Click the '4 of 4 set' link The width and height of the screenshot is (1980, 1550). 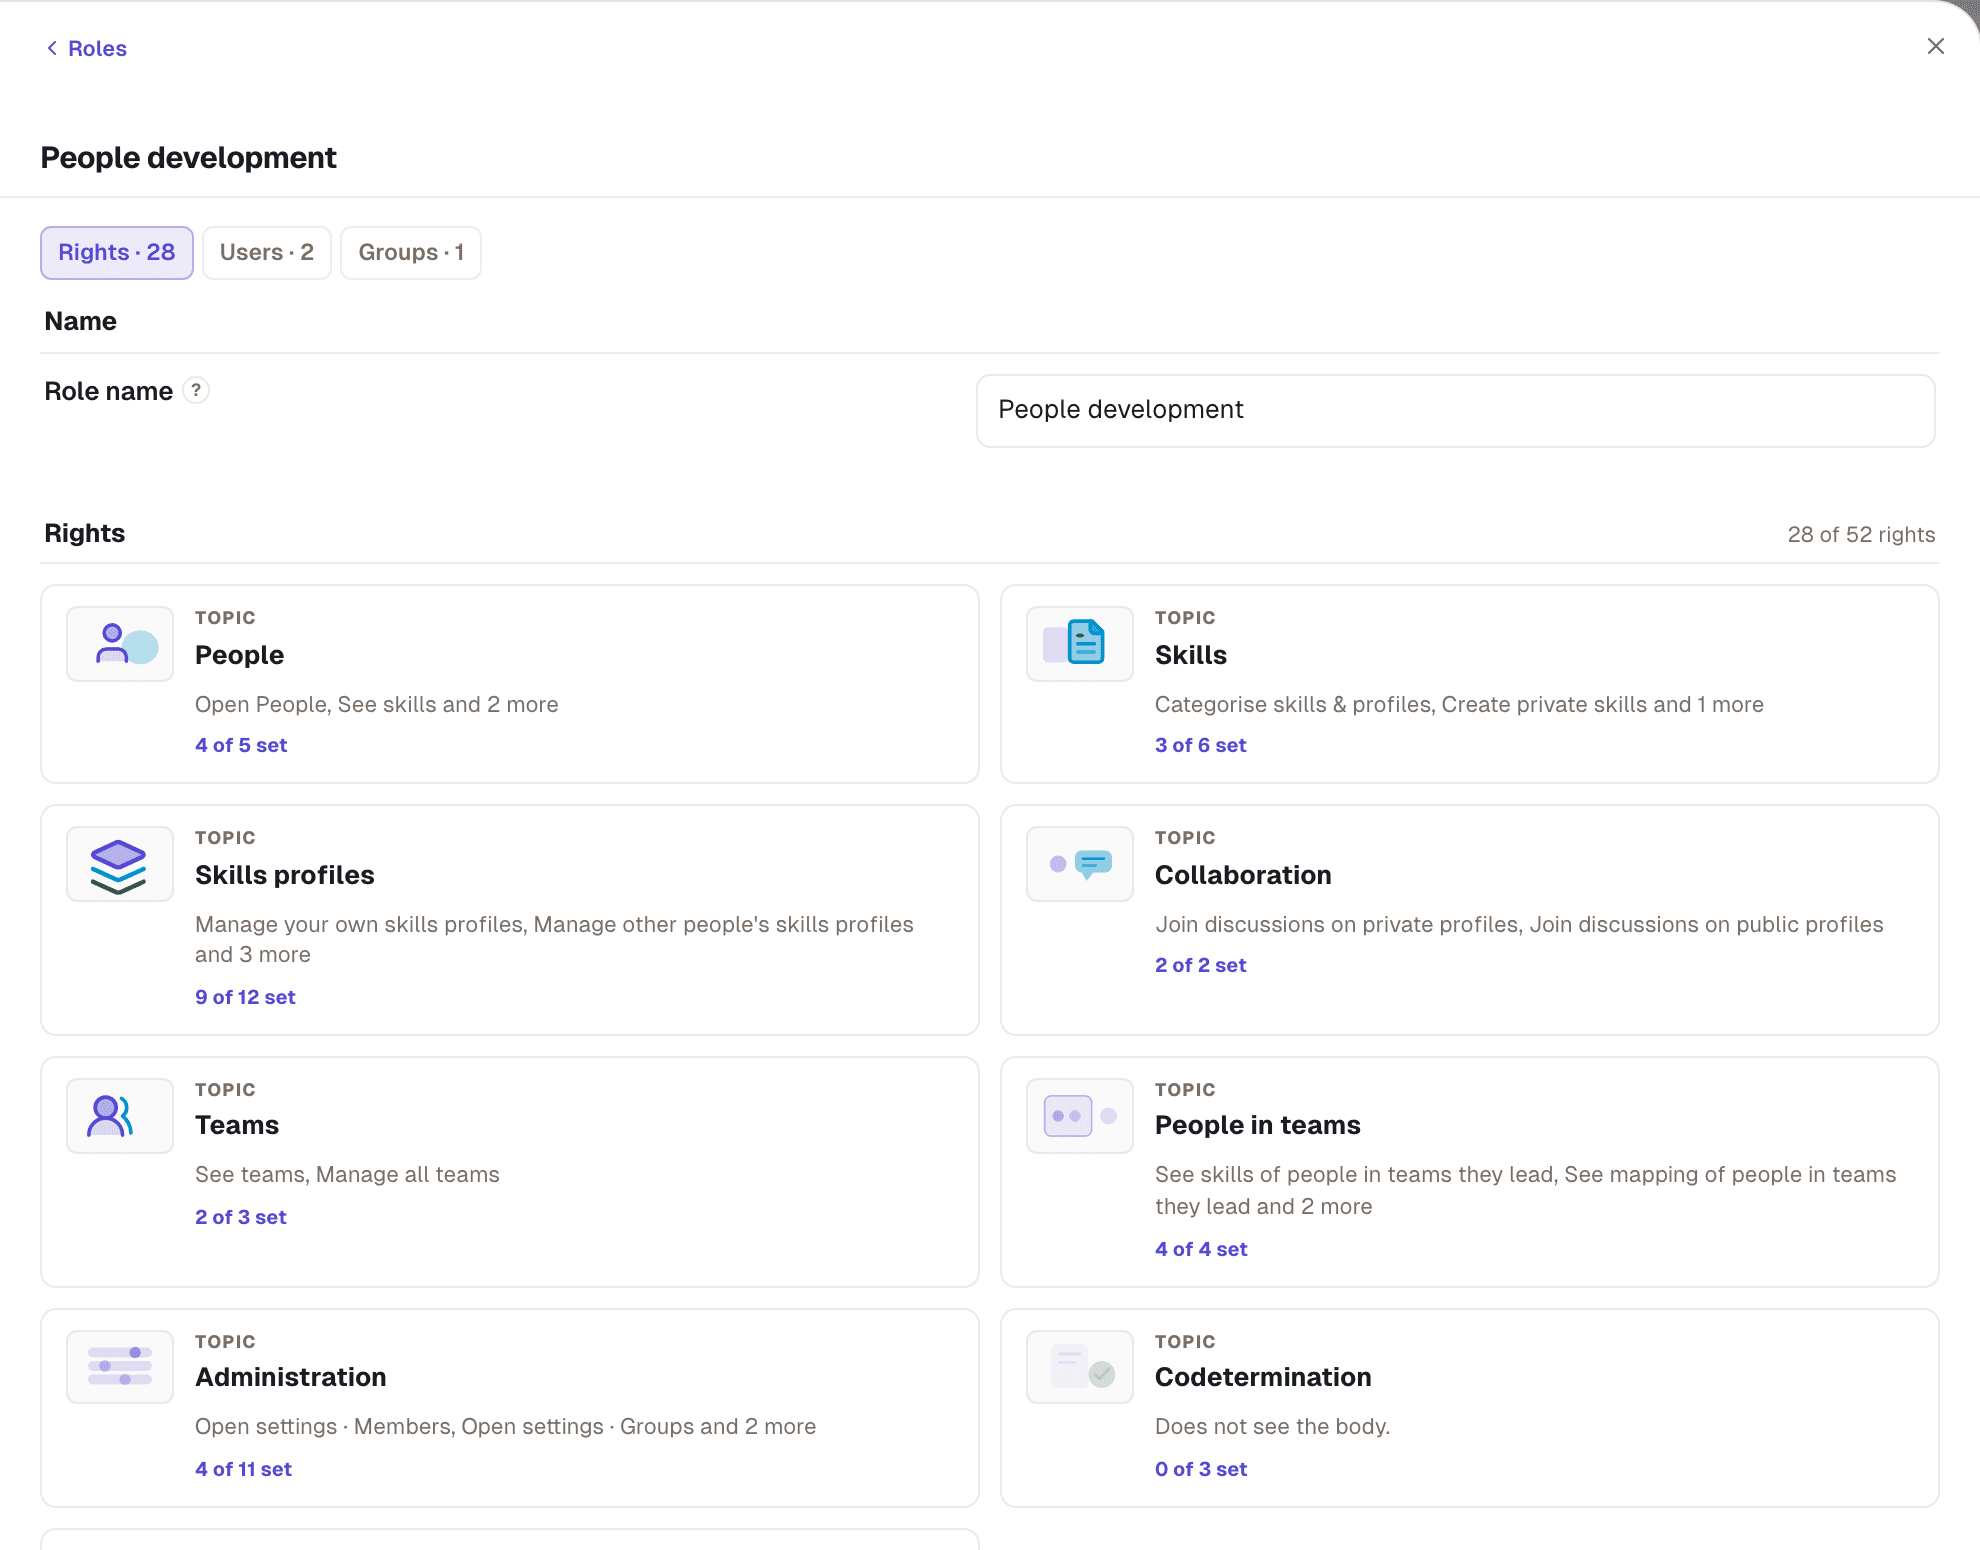pyautogui.click(x=1201, y=1249)
